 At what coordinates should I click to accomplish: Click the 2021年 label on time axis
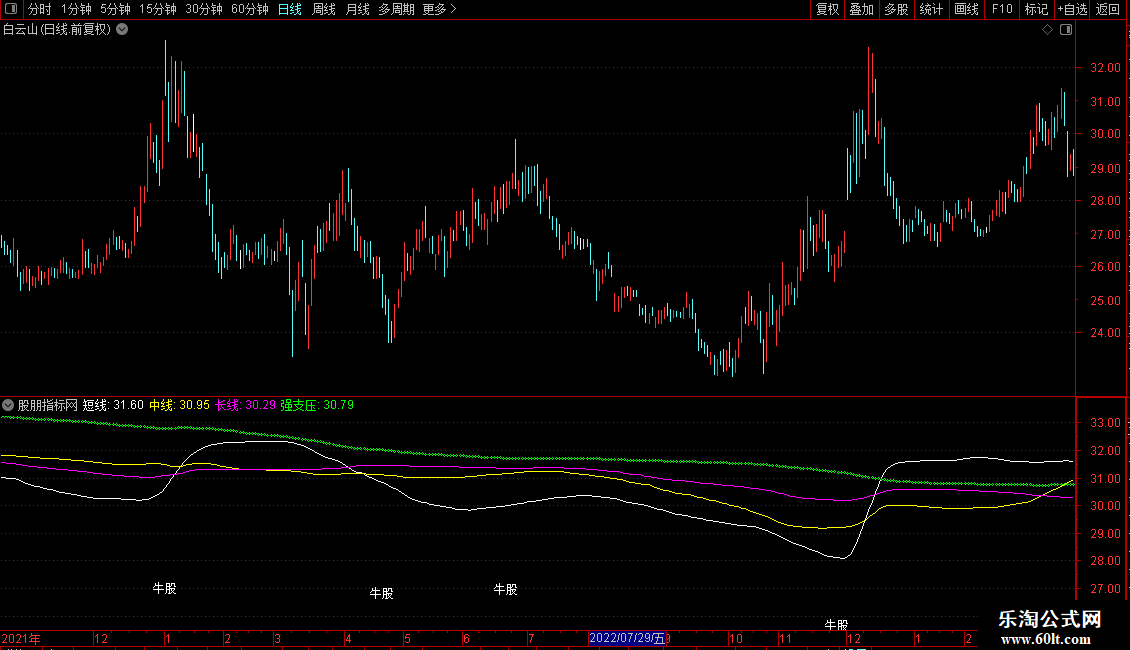pyautogui.click(x=21, y=638)
